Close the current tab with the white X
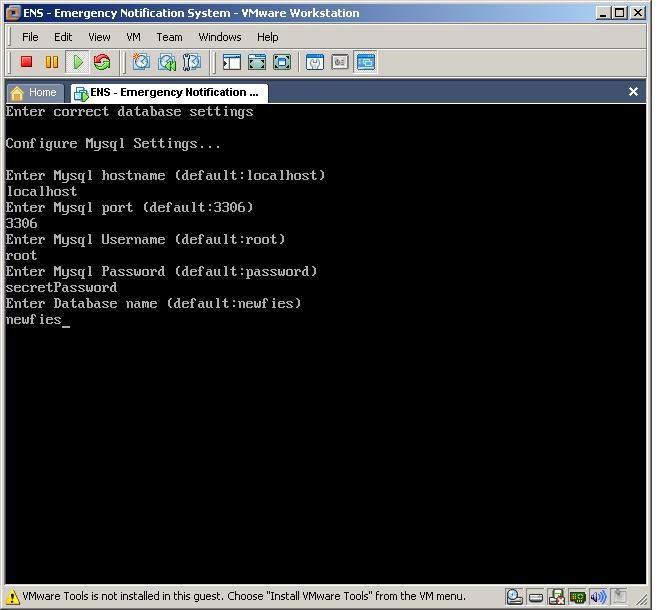Screen dimensions: 668x610 (x=633, y=92)
